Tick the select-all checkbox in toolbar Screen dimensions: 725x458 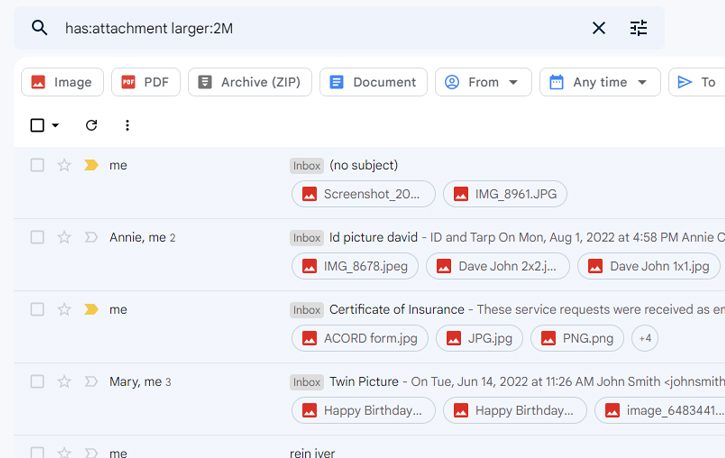point(37,125)
